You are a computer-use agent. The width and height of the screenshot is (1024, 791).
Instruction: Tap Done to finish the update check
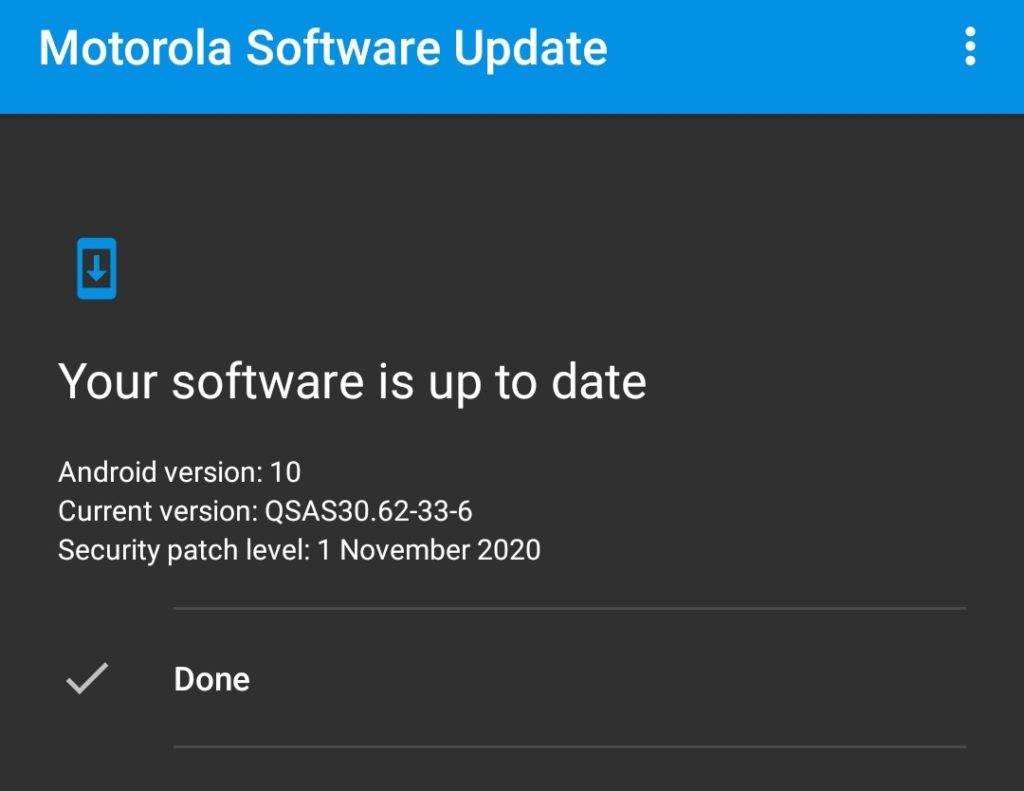click(211, 678)
